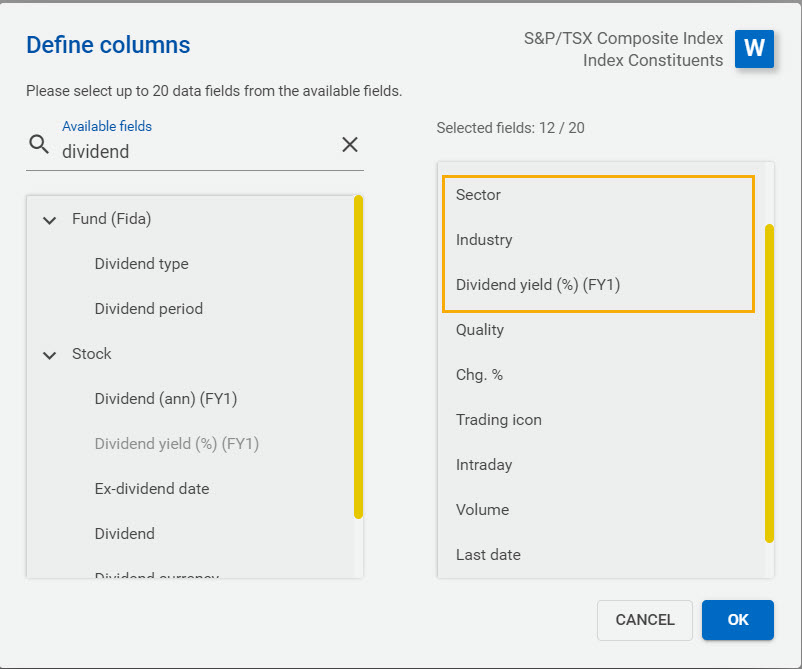Dismiss the dialog with CANCEL
Image resolution: width=802 pixels, height=669 pixels.
click(x=644, y=620)
